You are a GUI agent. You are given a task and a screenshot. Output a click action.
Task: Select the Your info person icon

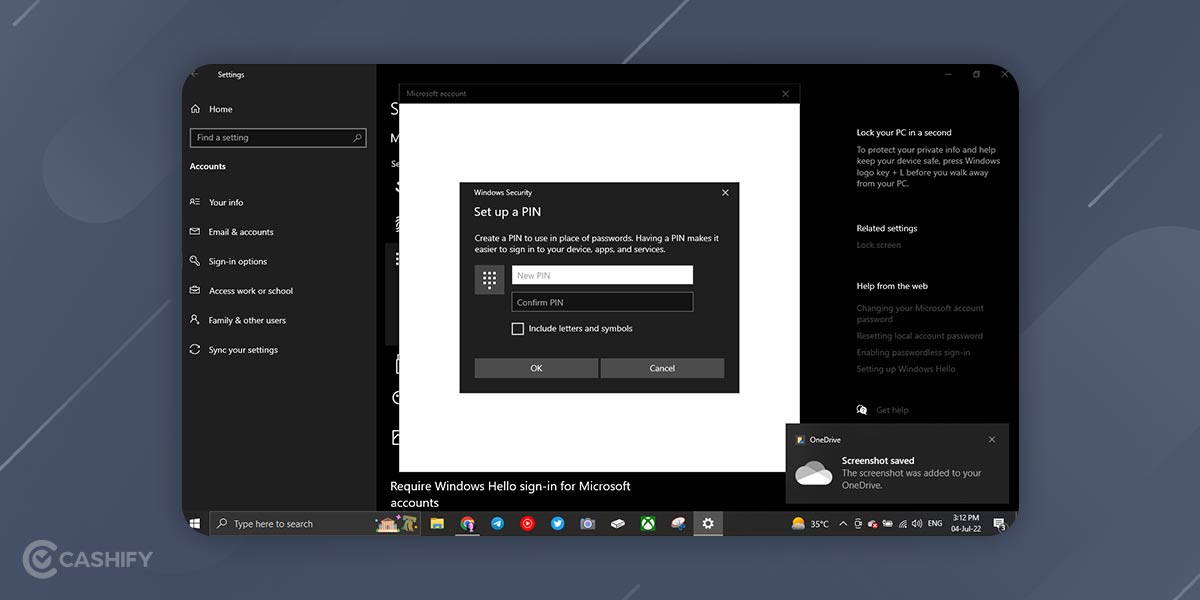point(197,202)
